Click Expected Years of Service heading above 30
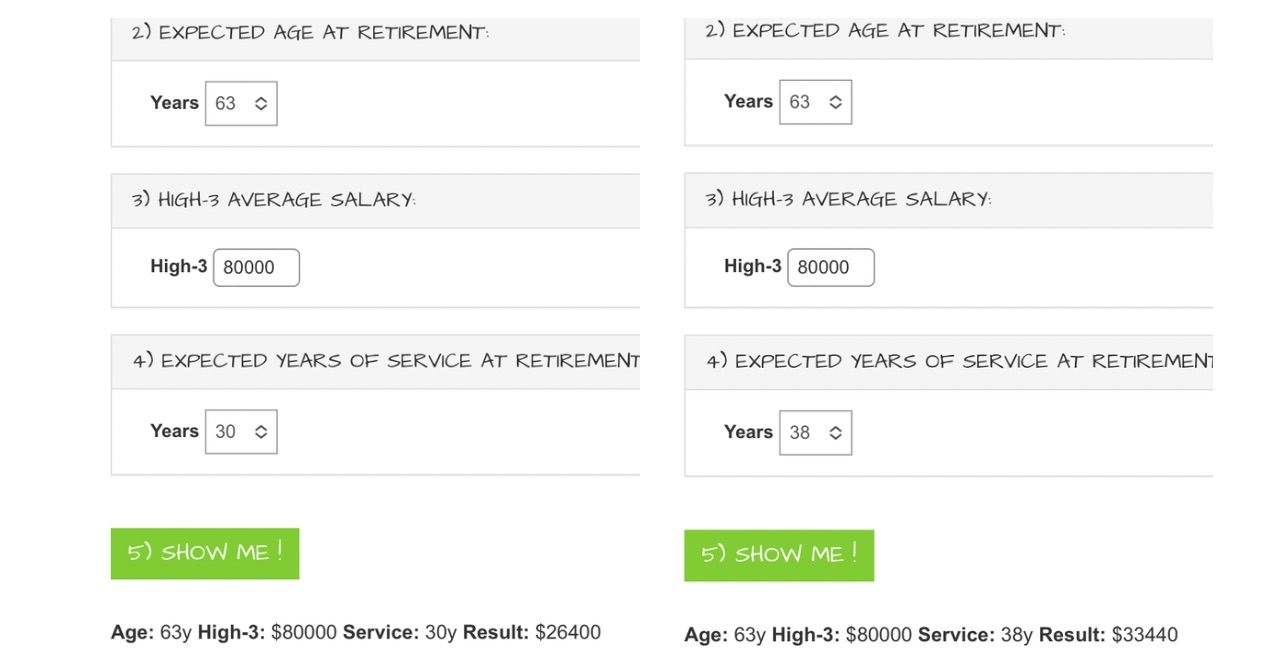The image size is (1280, 670). click(x=386, y=361)
